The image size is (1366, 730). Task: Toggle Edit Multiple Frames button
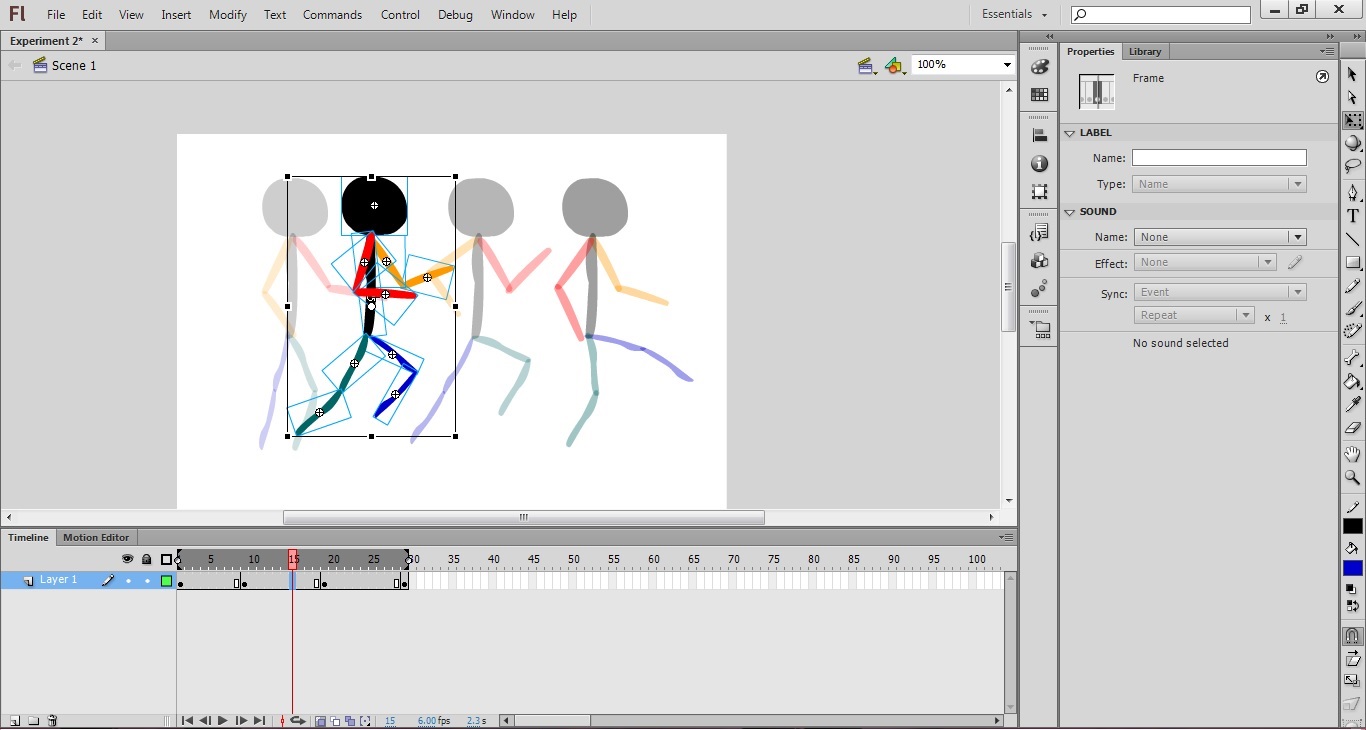350,721
